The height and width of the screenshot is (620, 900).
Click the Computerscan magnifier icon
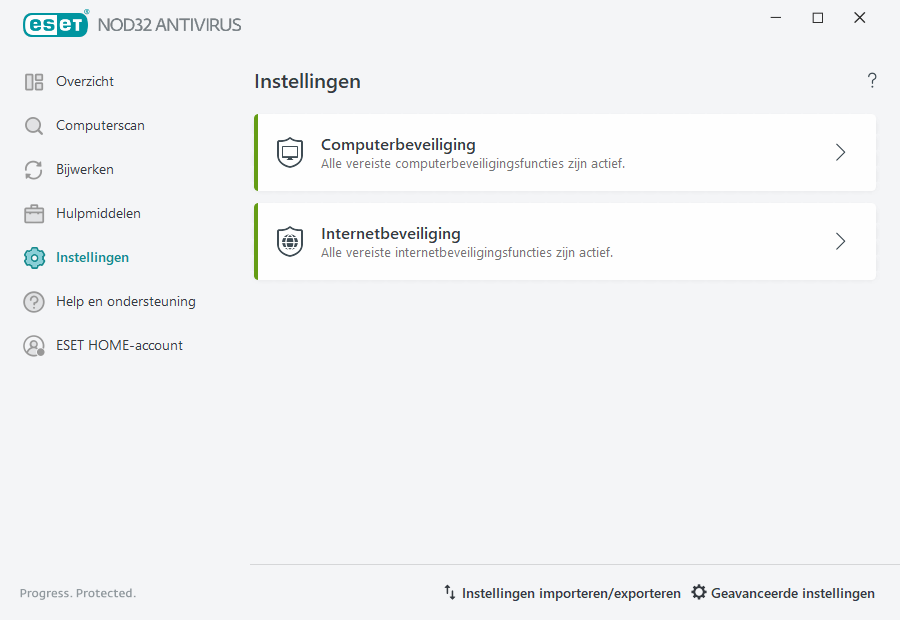coord(33,125)
